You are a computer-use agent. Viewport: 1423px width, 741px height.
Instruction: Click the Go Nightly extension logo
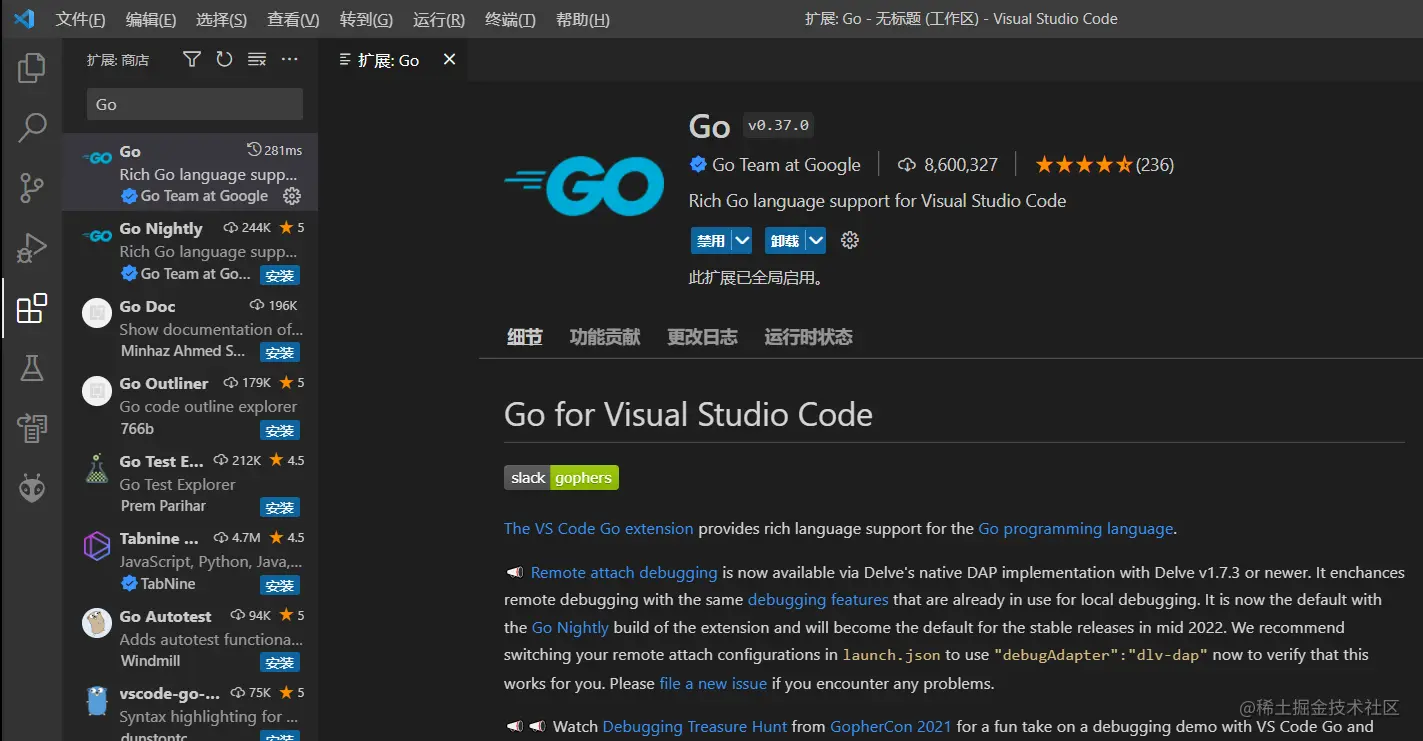tap(97, 236)
